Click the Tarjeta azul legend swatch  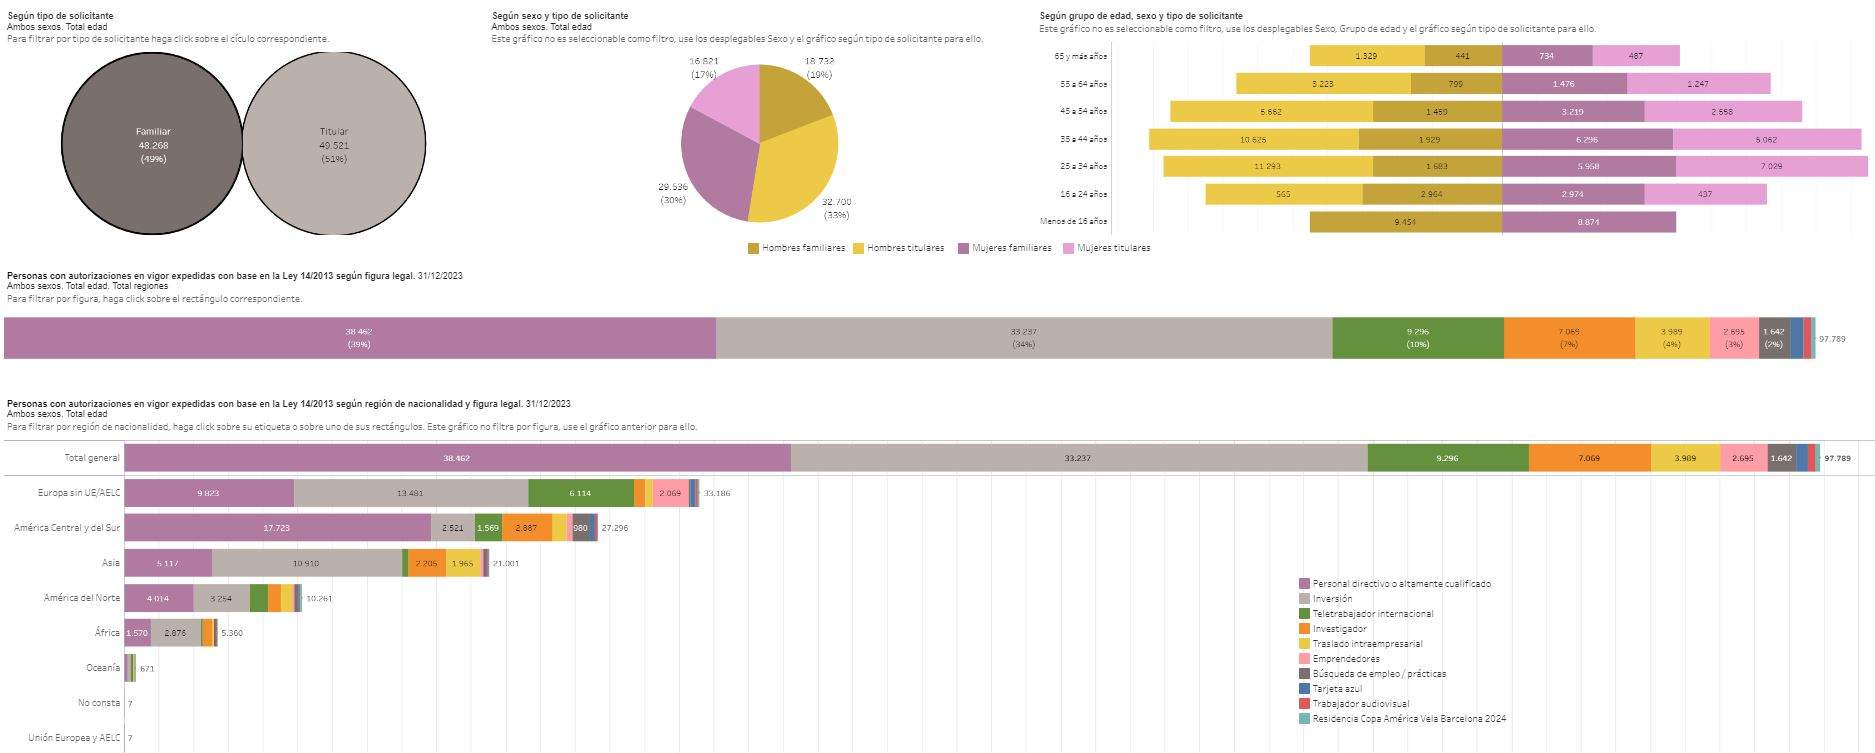(x=1304, y=689)
